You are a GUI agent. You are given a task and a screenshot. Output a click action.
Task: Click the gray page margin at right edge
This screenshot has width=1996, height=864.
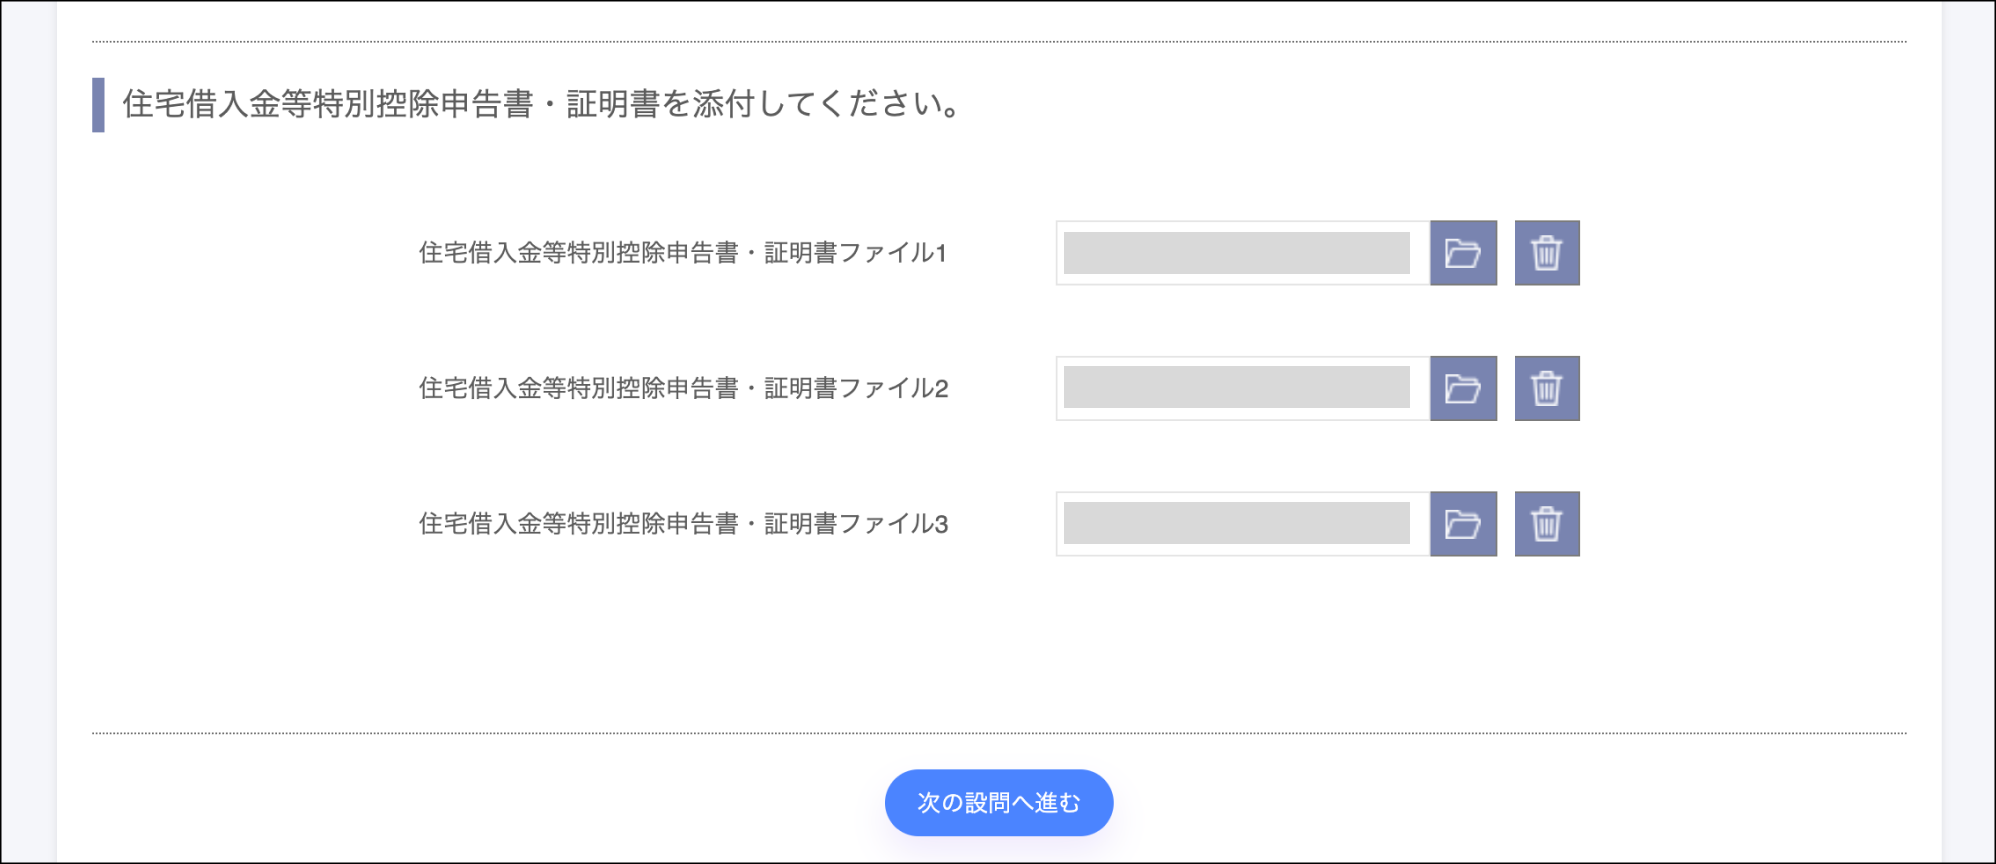point(1968,432)
